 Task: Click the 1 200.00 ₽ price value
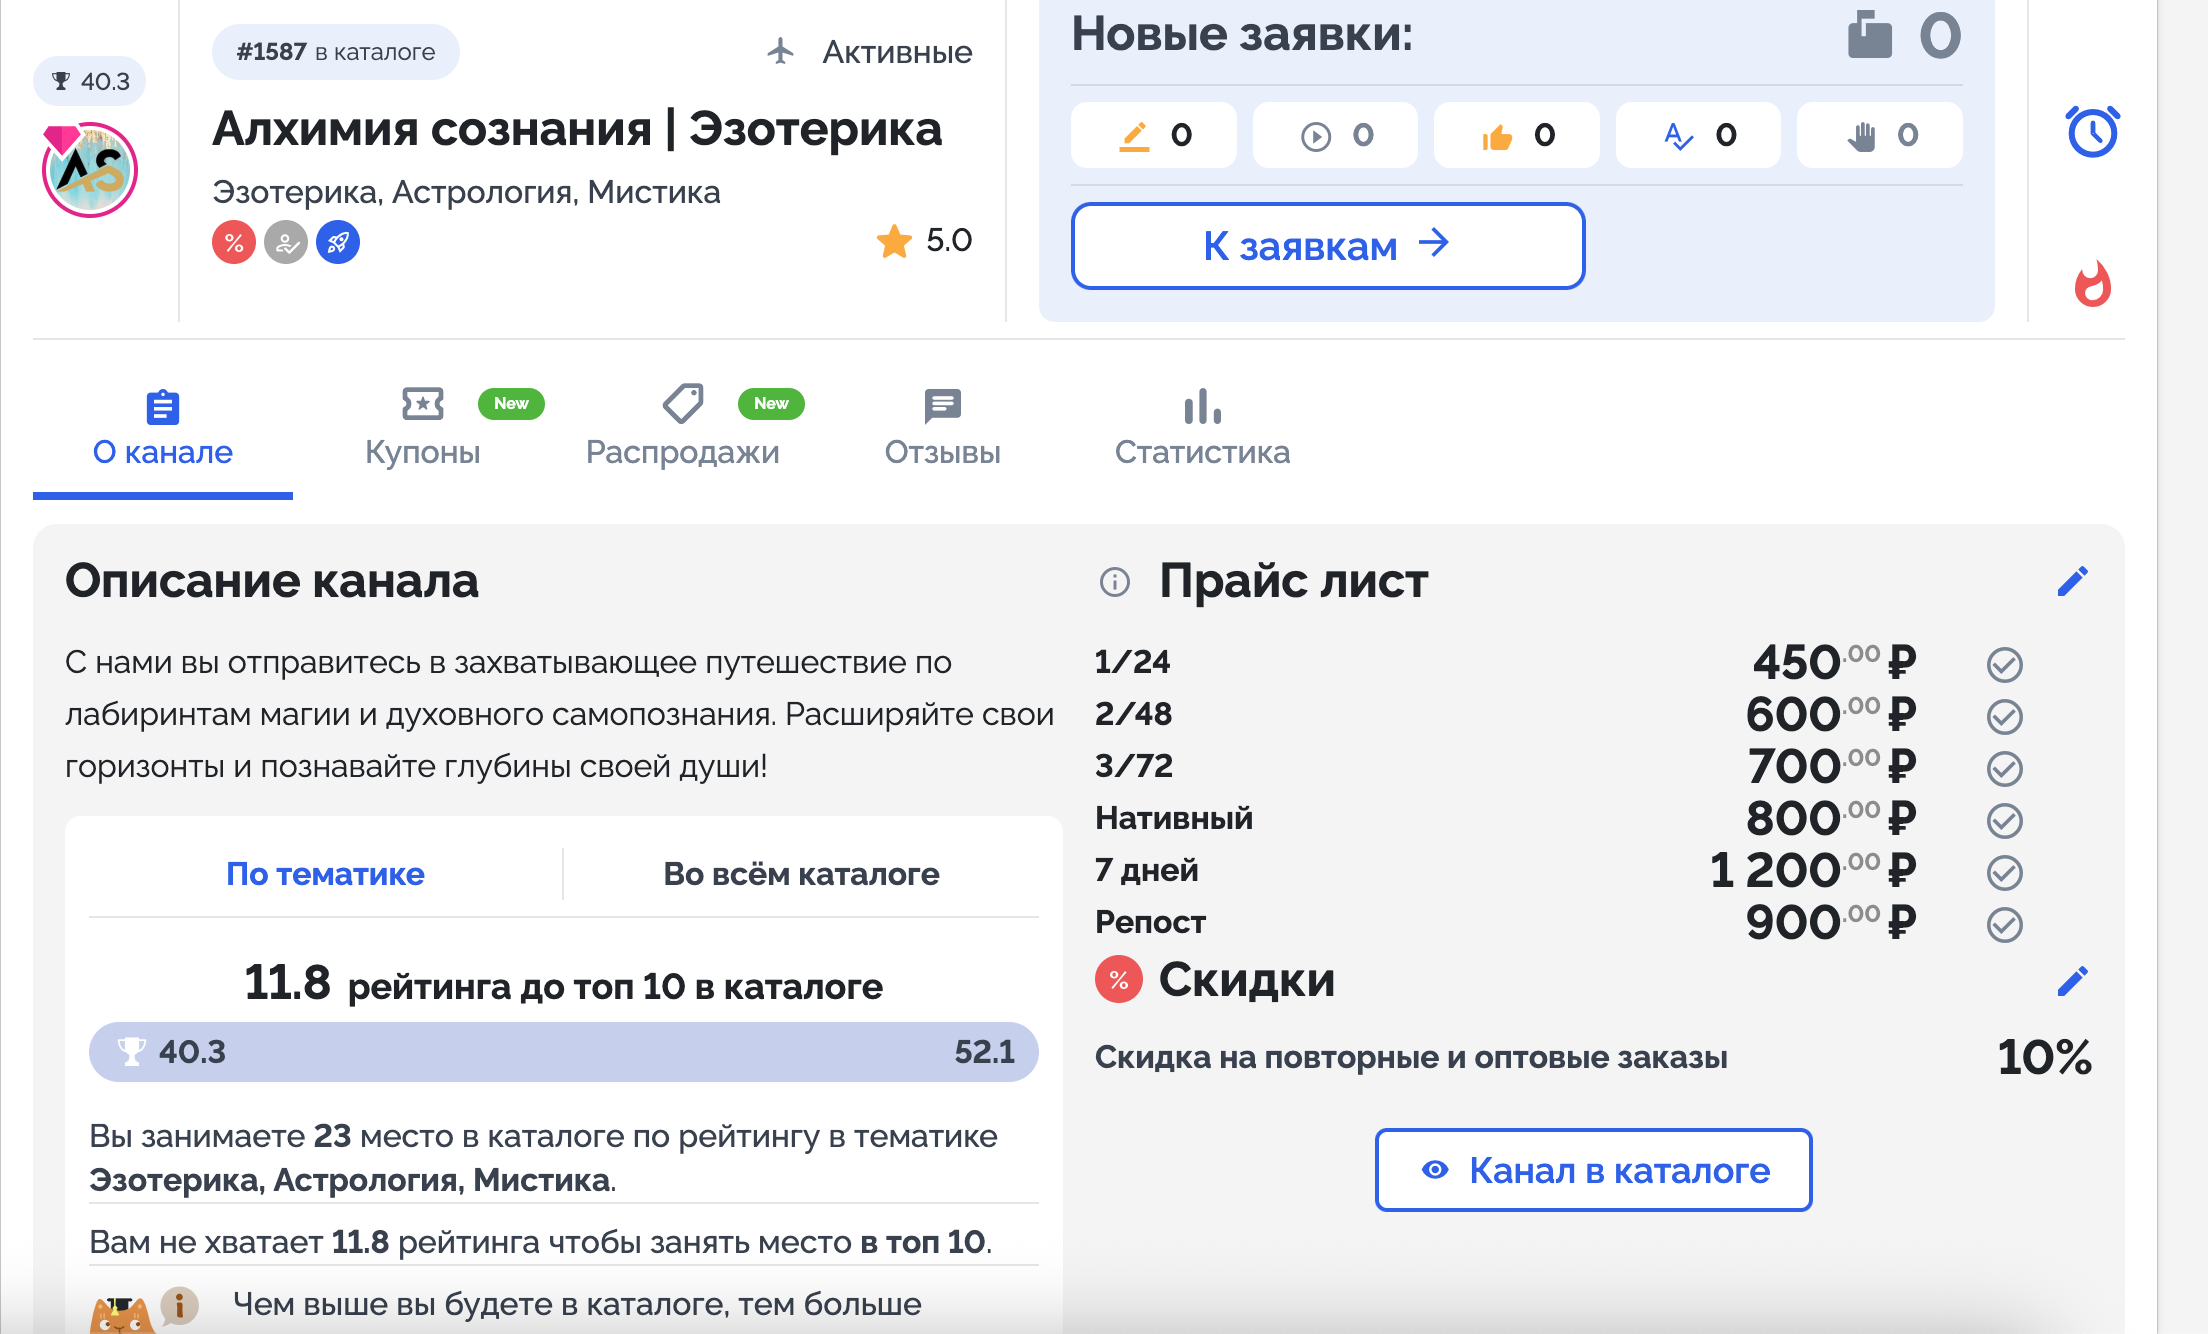1812,870
